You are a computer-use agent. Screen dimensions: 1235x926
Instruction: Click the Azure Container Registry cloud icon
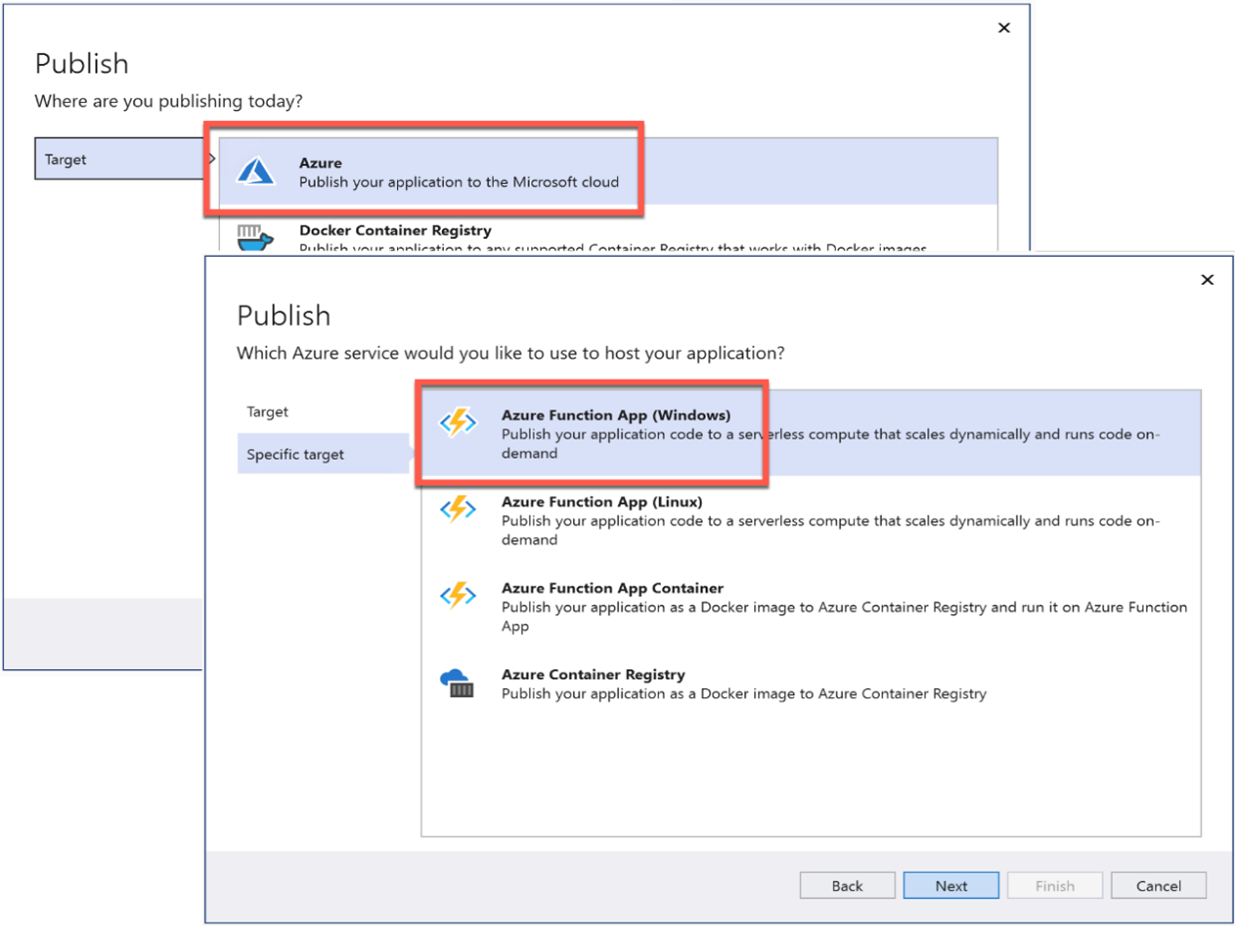click(458, 683)
